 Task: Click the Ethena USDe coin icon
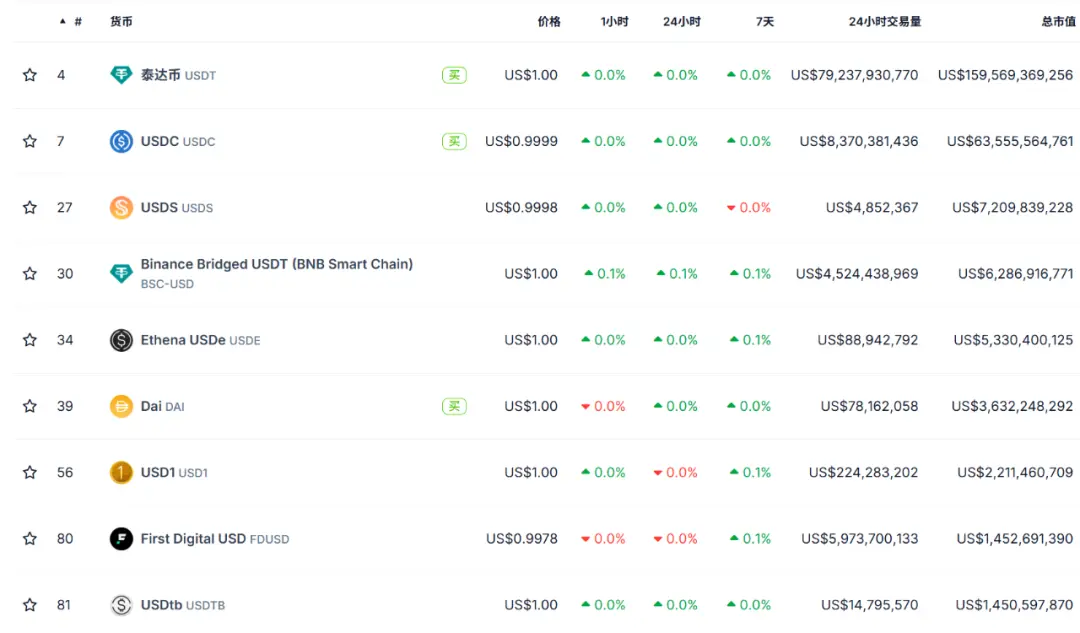[x=121, y=340]
